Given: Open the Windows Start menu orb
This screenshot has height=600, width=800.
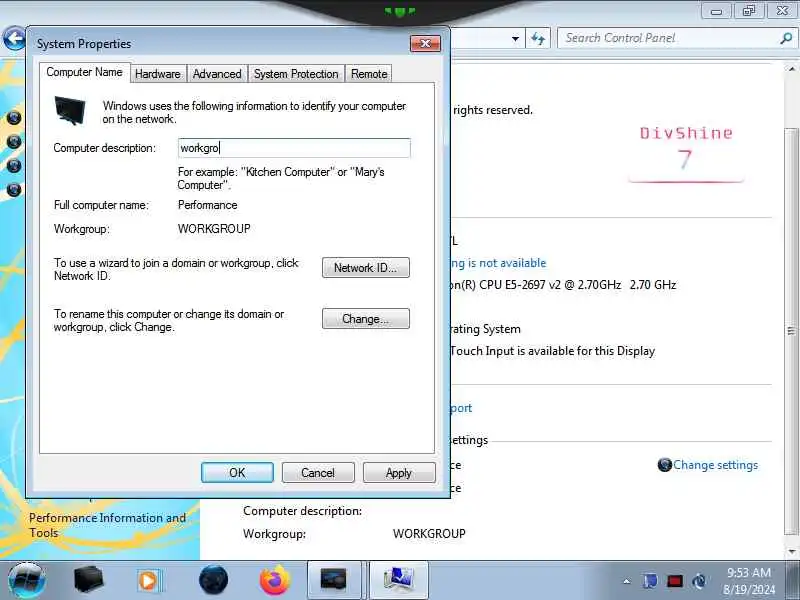Looking at the screenshot, I should pyautogui.click(x=27, y=581).
